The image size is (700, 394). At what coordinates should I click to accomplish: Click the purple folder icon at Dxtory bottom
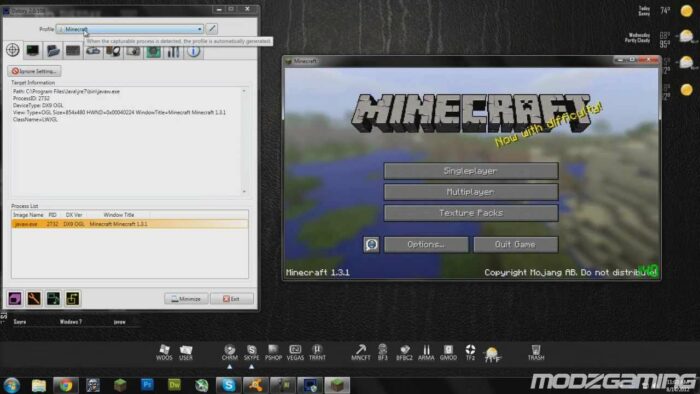[x=14, y=299]
